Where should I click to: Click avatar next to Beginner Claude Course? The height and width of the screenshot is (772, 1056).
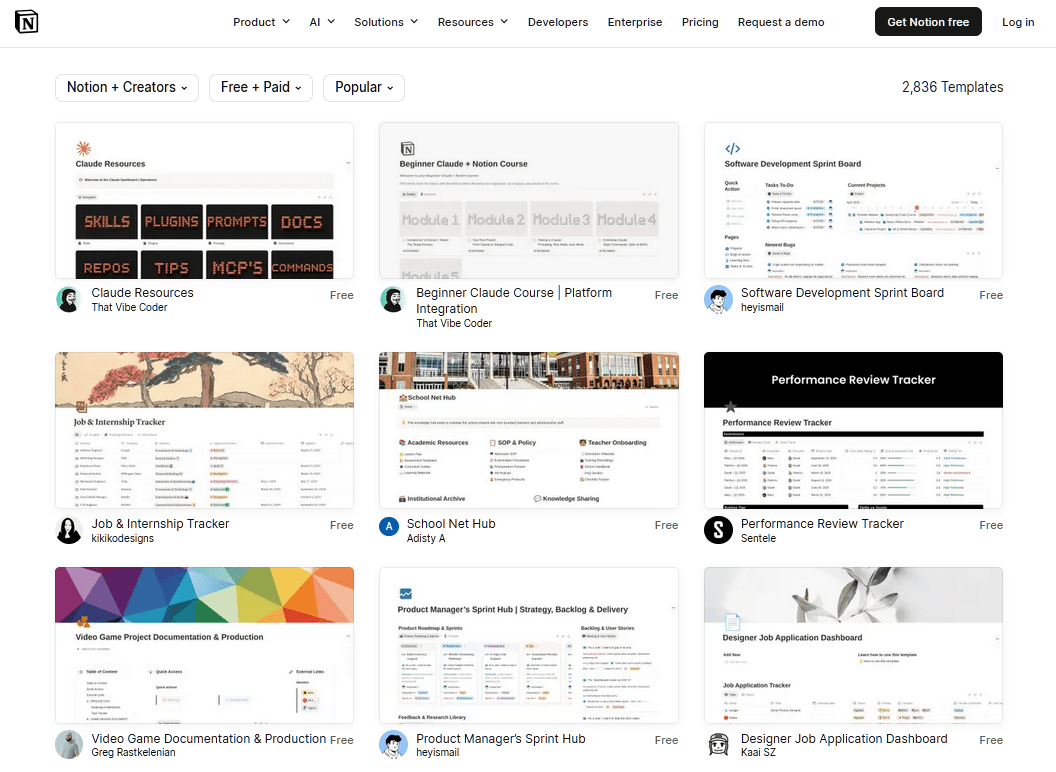393,300
